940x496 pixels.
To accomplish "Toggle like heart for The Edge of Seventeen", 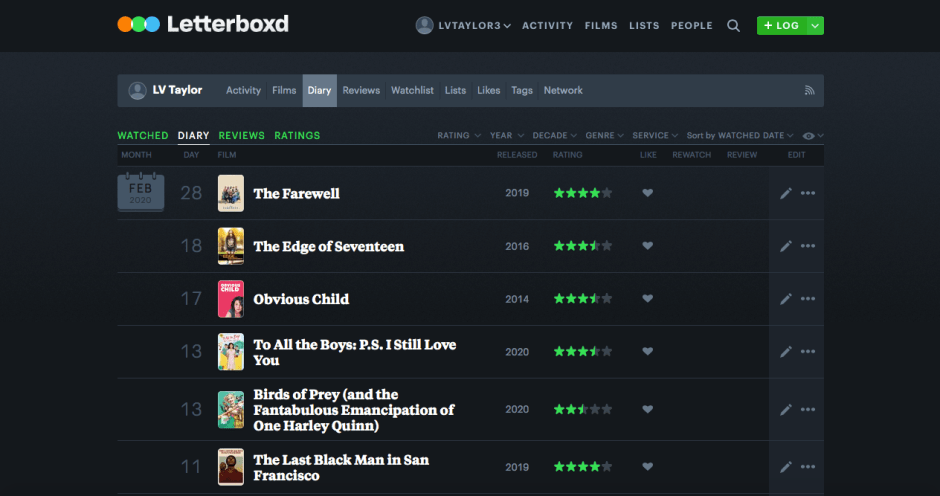I will [647, 246].
